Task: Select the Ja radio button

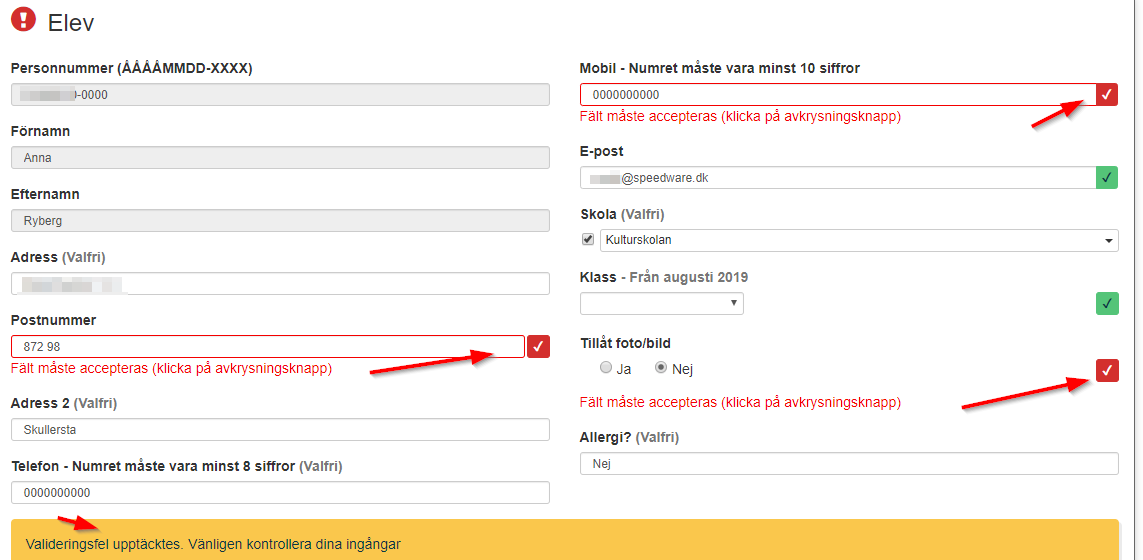Action: coord(606,368)
